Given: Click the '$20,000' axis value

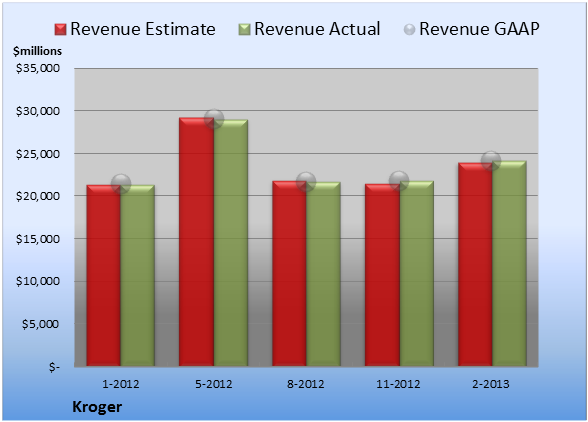Looking at the screenshot, I should coord(38,196).
